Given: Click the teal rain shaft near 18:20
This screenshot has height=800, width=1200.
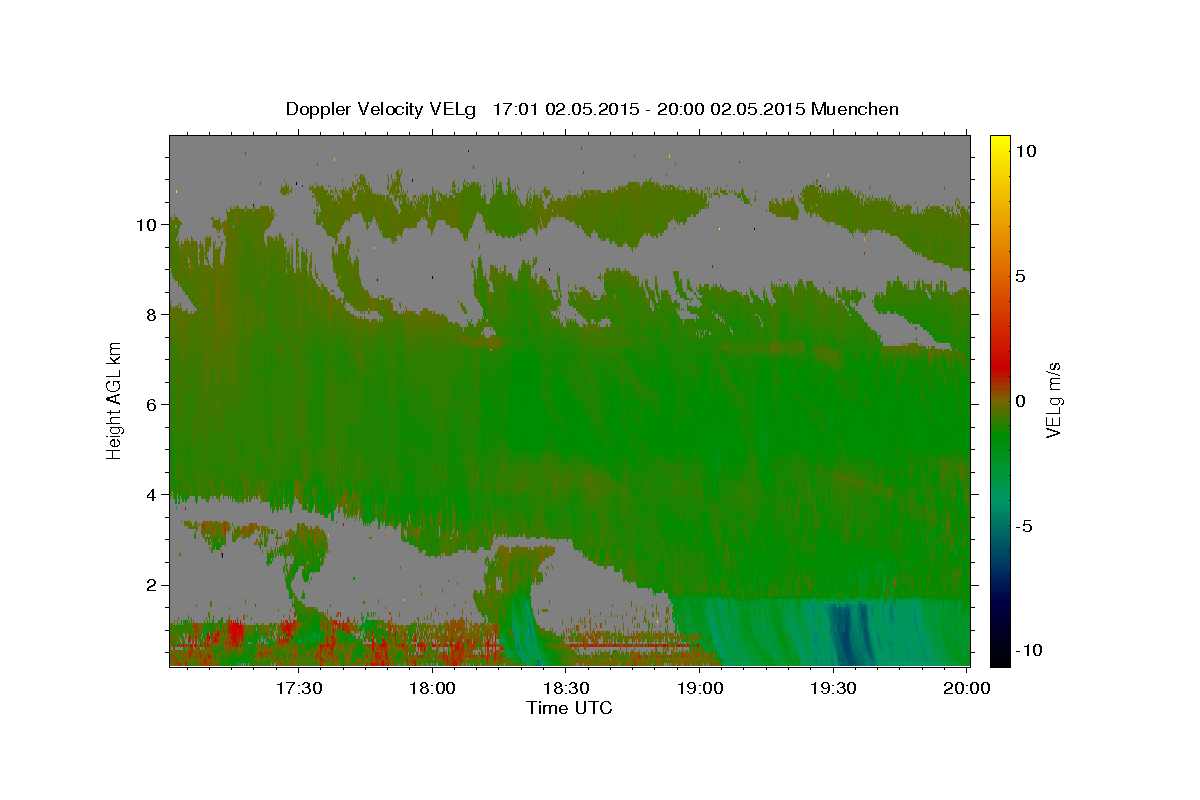Looking at the screenshot, I should coord(522,628).
